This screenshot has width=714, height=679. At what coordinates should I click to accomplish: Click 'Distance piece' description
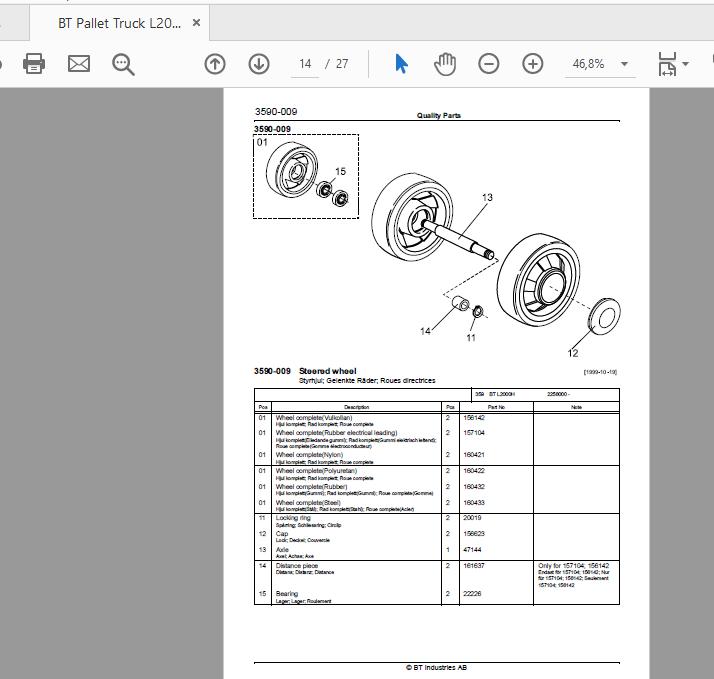297,565
